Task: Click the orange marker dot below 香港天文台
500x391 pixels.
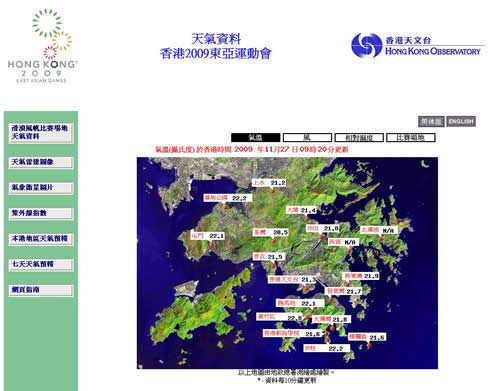Action: click(x=306, y=289)
